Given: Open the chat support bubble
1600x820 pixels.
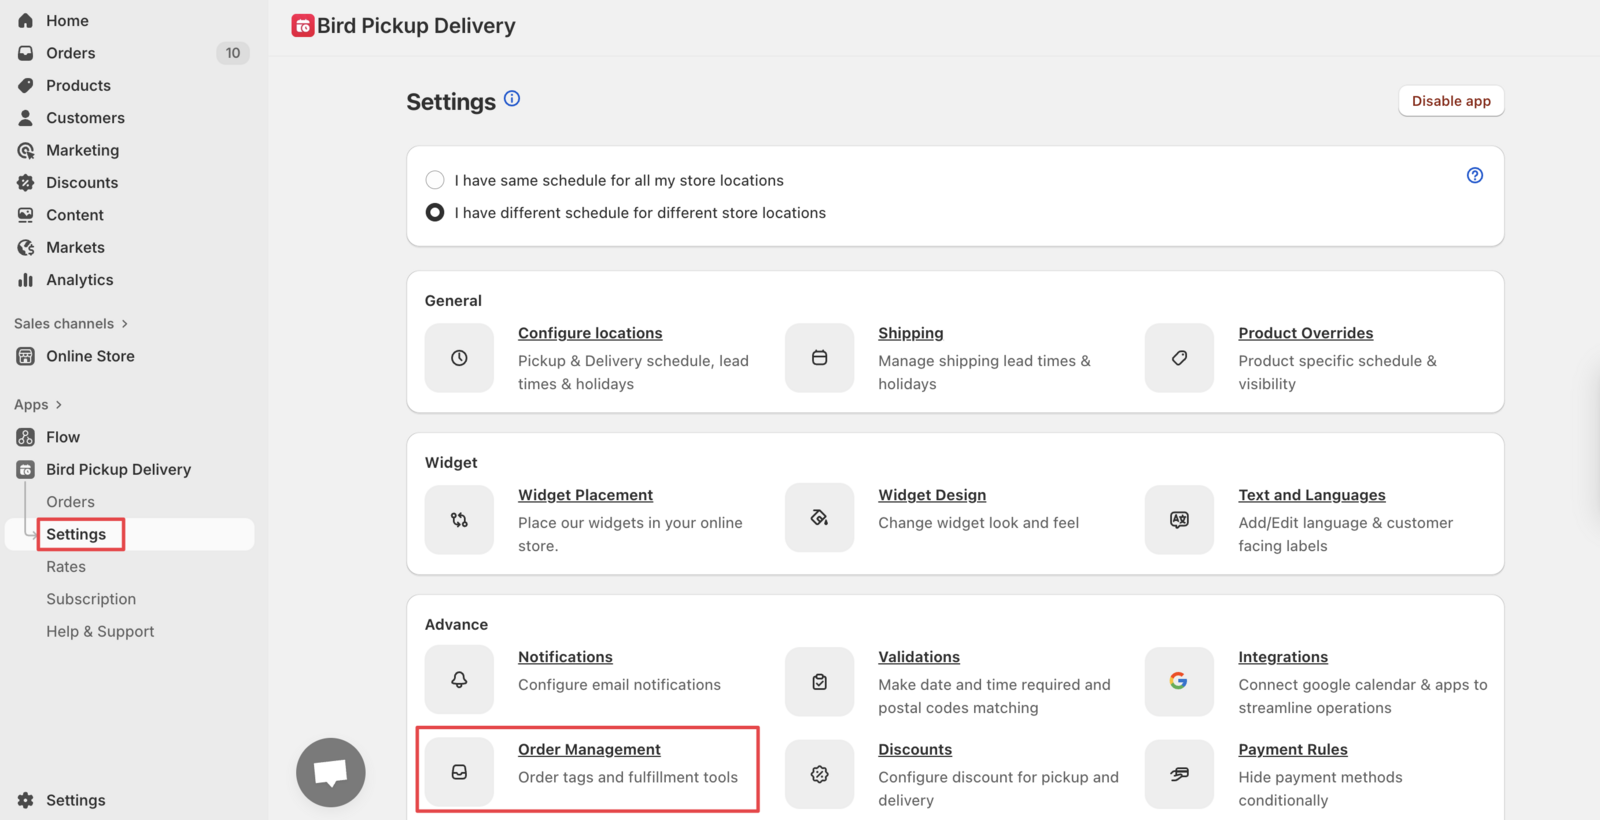Looking at the screenshot, I should pos(331,772).
